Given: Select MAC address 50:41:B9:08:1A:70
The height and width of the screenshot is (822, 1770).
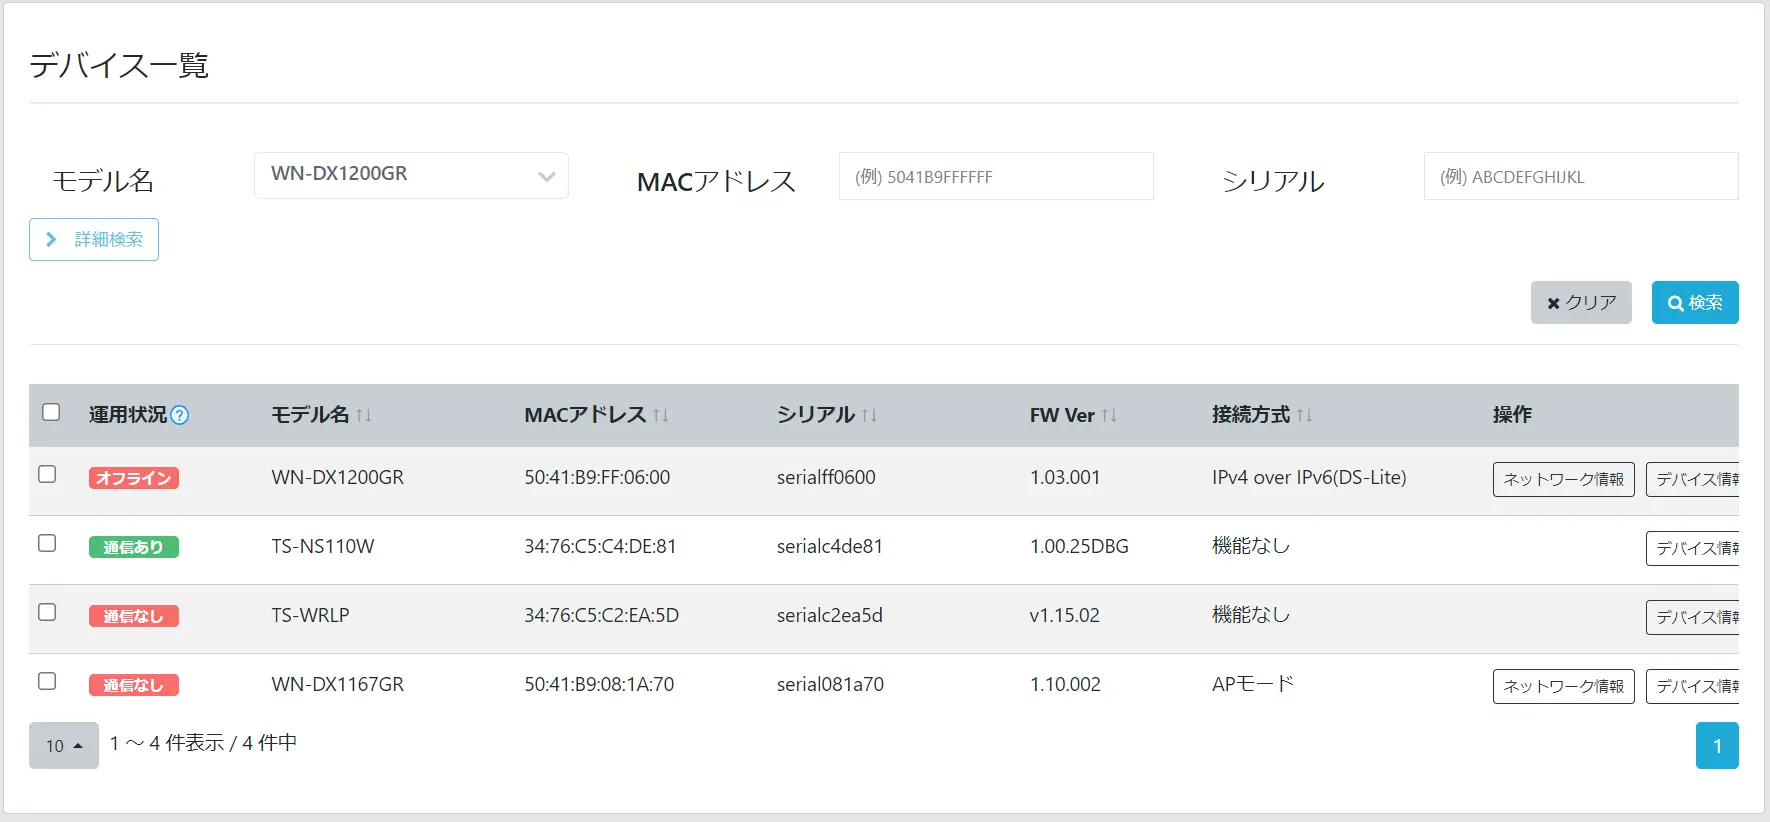Looking at the screenshot, I should coord(599,684).
